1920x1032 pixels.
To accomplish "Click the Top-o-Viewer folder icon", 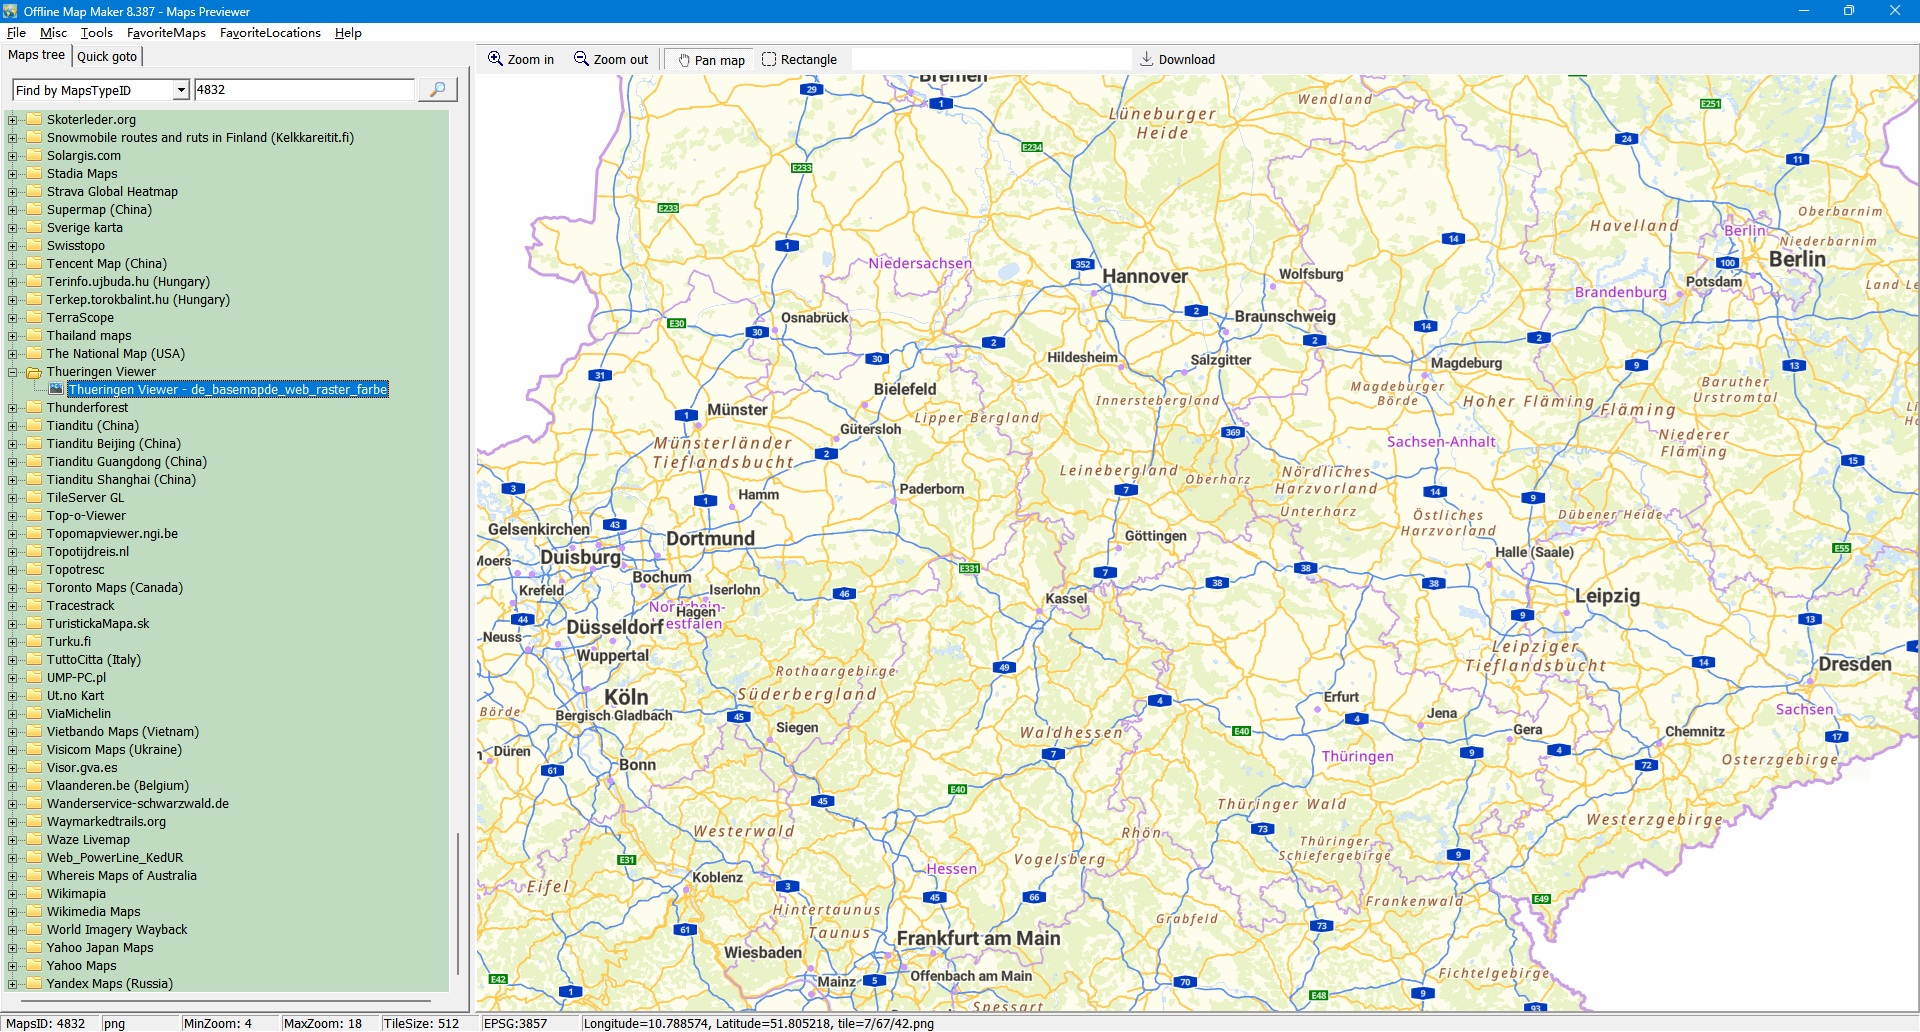I will pos(34,516).
